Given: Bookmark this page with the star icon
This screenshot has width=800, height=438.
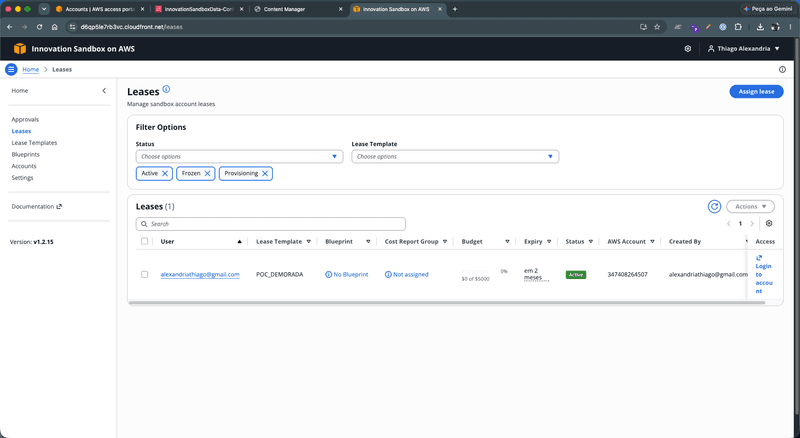Looking at the screenshot, I should (657, 27).
